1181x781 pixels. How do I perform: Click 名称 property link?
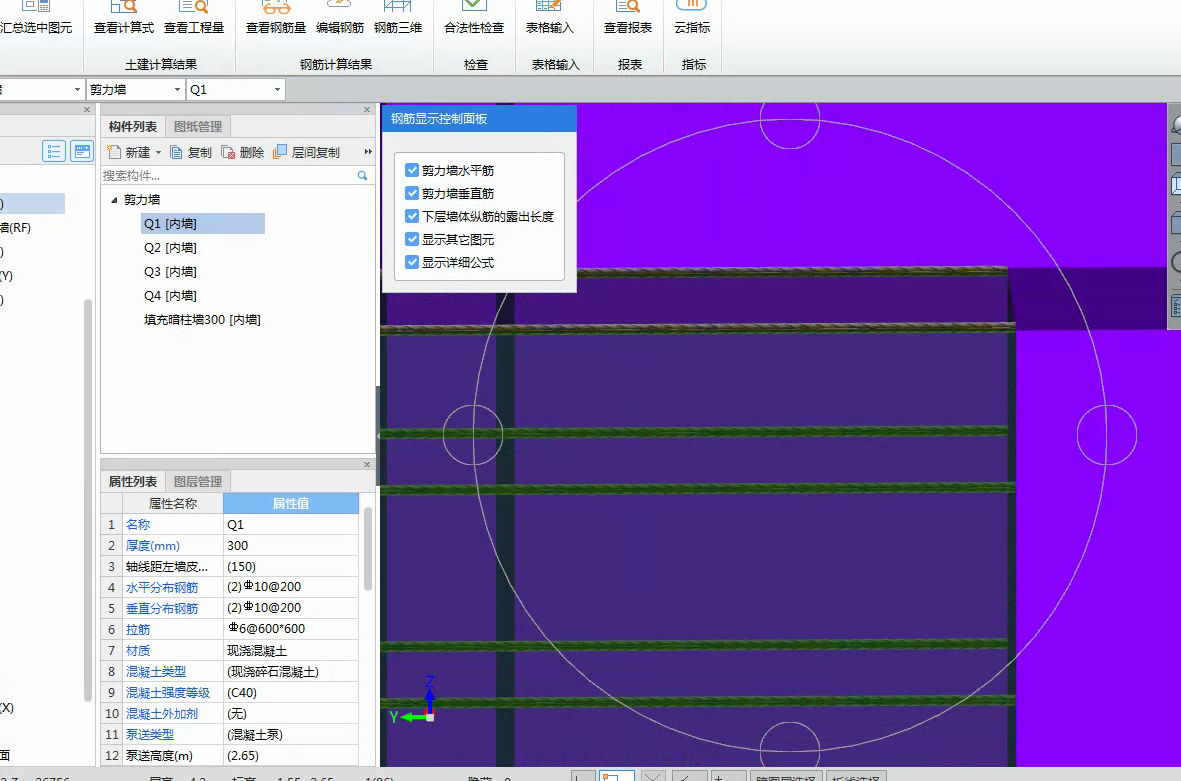tap(138, 524)
